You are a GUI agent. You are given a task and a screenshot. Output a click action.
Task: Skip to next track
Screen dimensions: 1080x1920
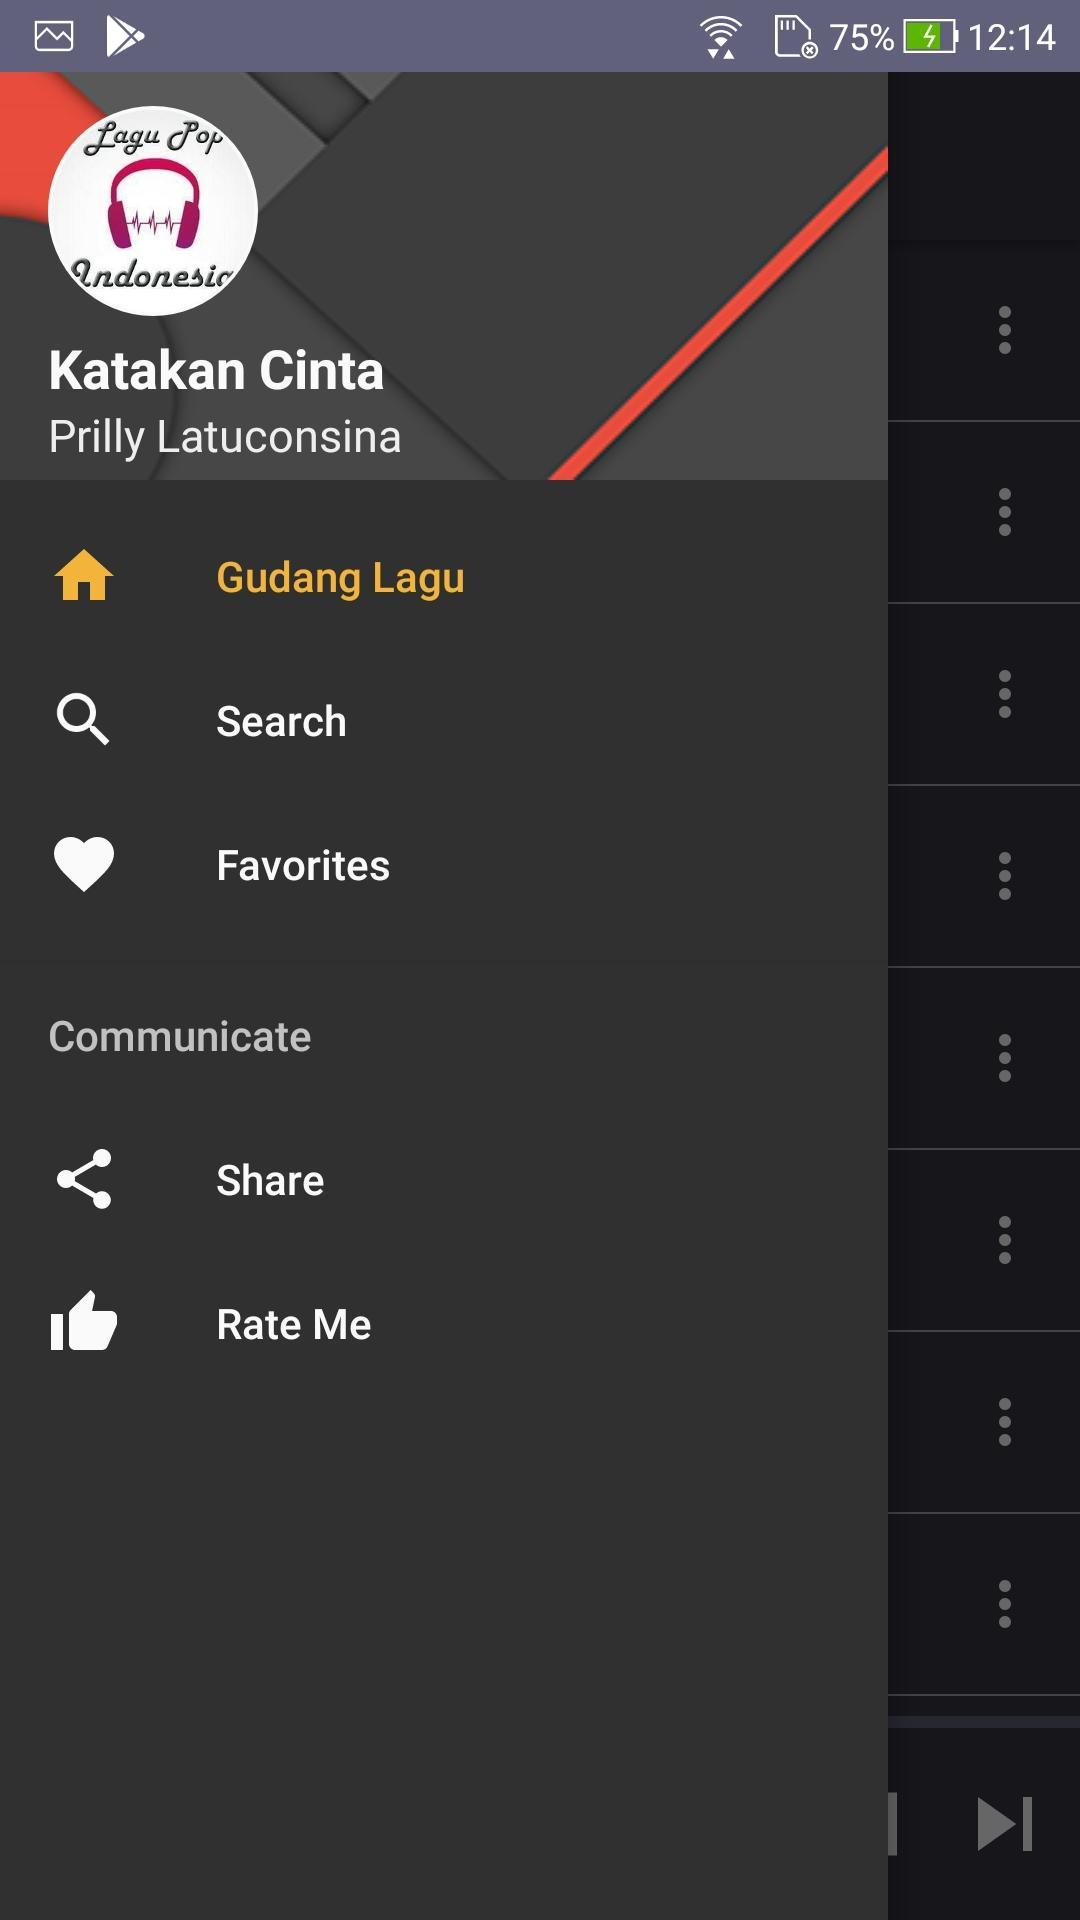point(1004,1823)
